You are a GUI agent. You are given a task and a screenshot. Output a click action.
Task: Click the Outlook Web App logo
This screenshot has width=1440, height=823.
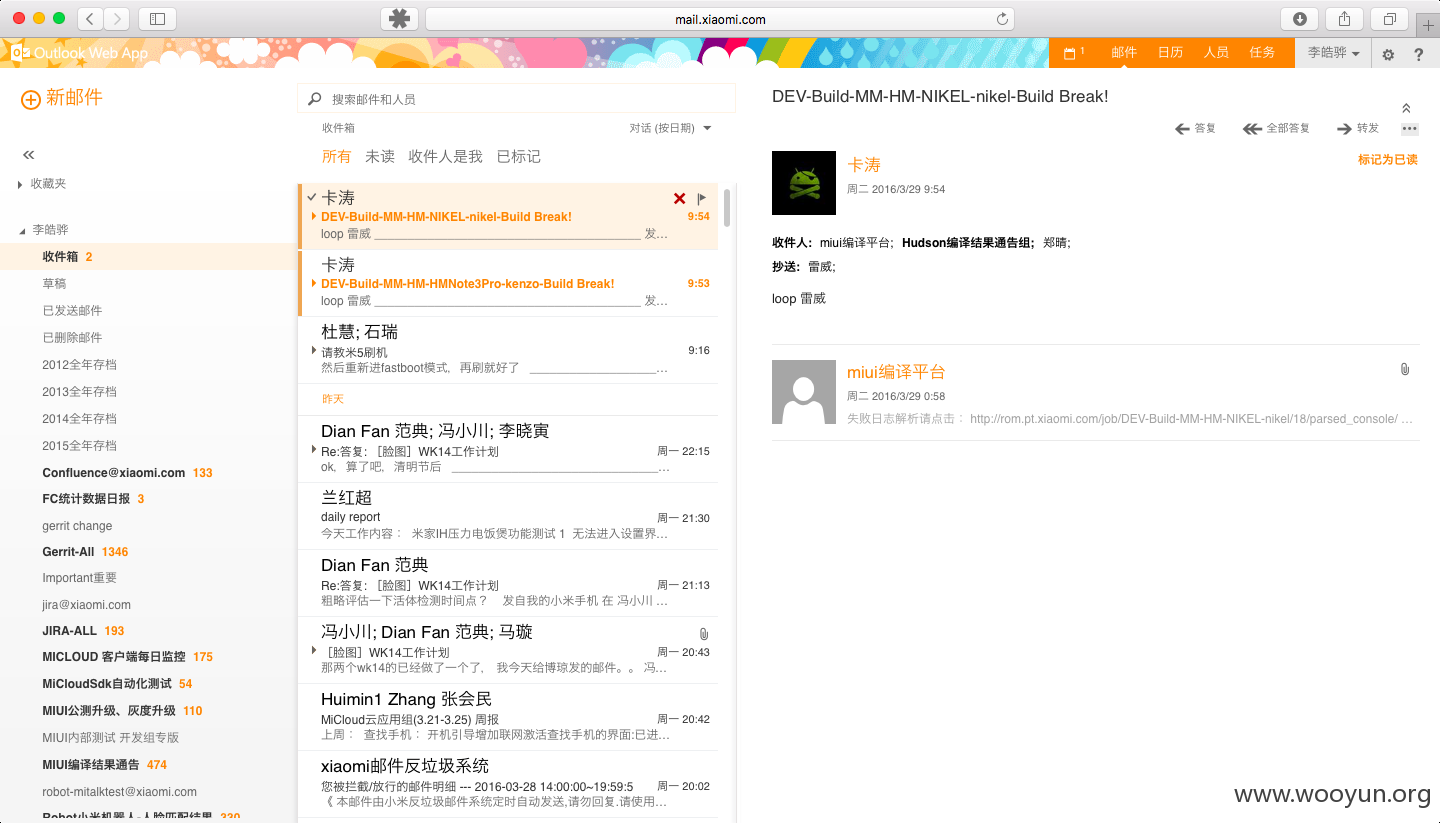coord(79,53)
